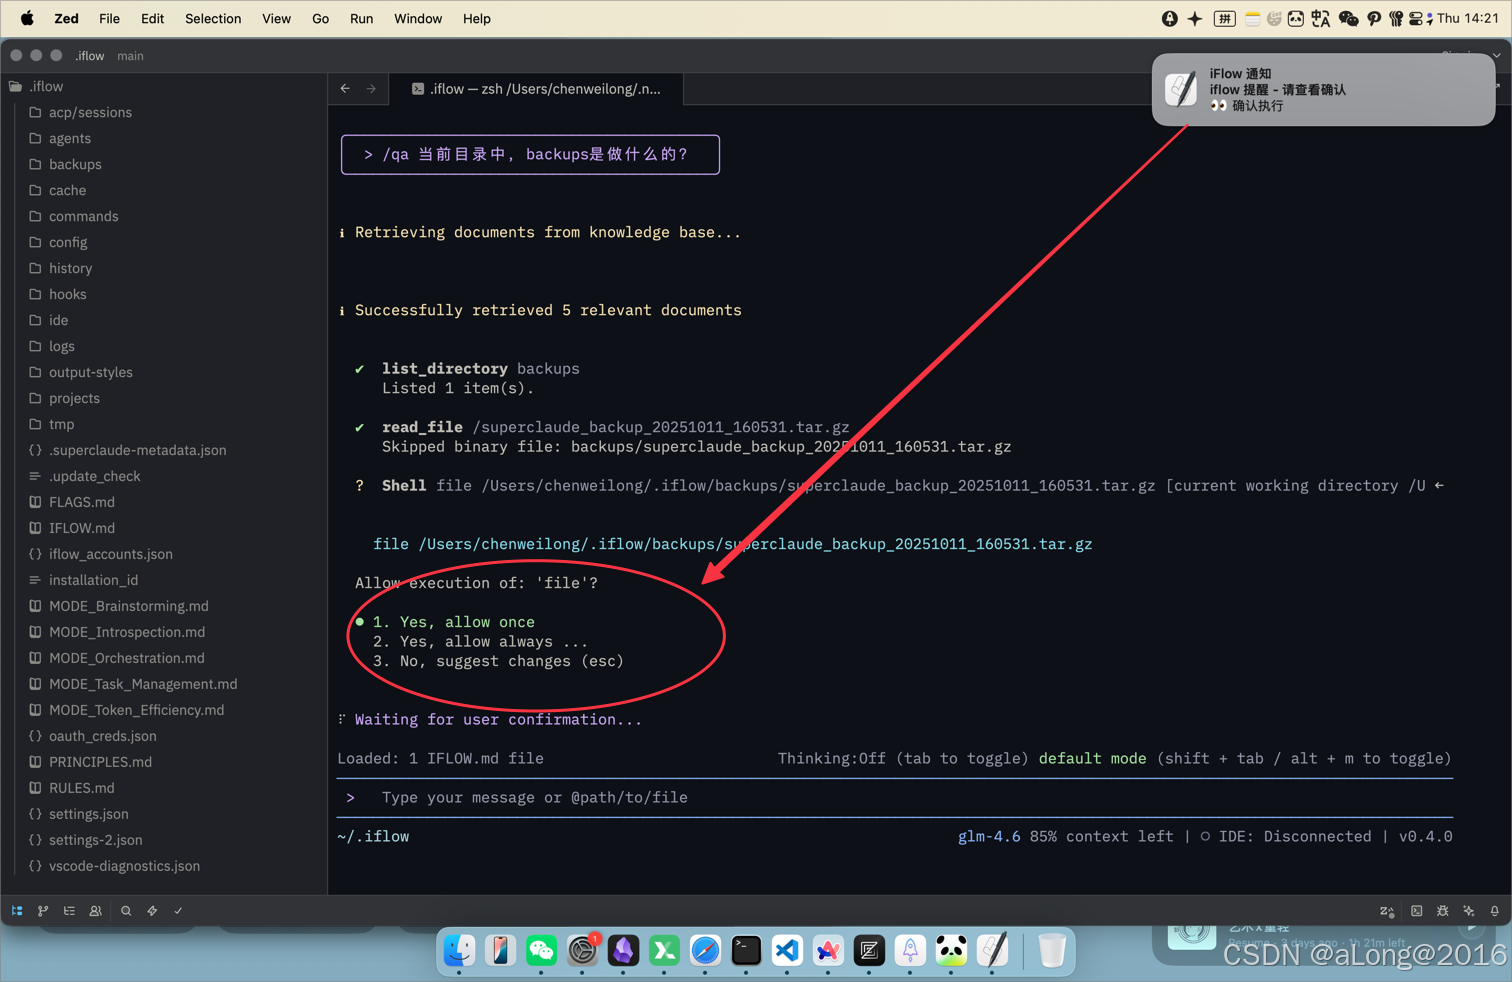Open the Zed app icon in dock
Viewport: 1512px width, 982px height.
point(869,950)
